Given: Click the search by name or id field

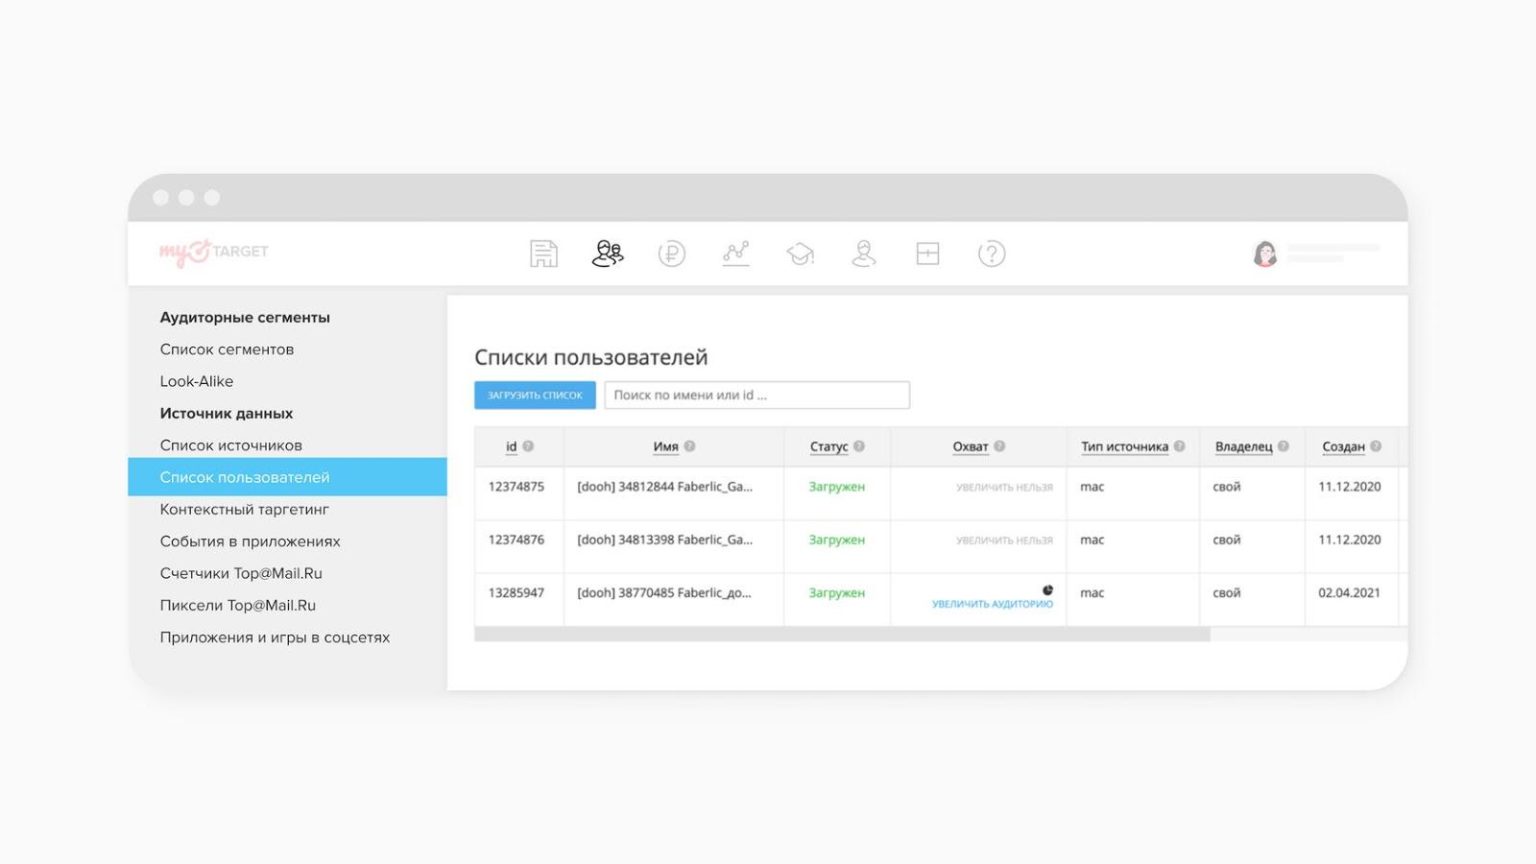Looking at the screenshot, I should pos(757,395).
